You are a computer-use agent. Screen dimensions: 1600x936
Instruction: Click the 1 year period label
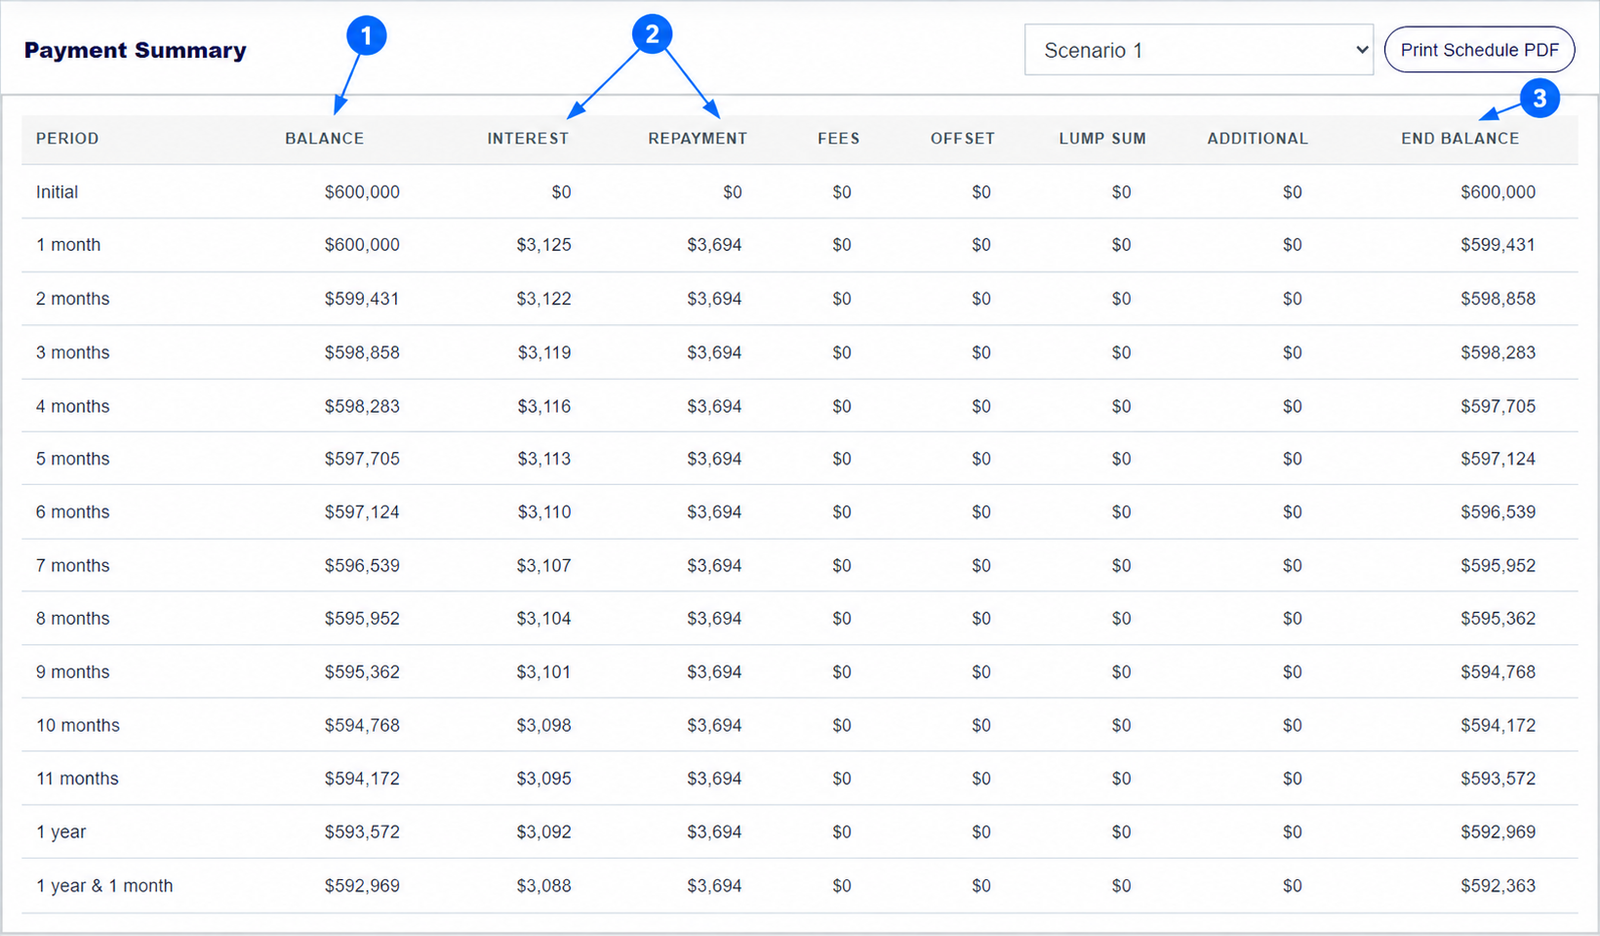[61, 832]
